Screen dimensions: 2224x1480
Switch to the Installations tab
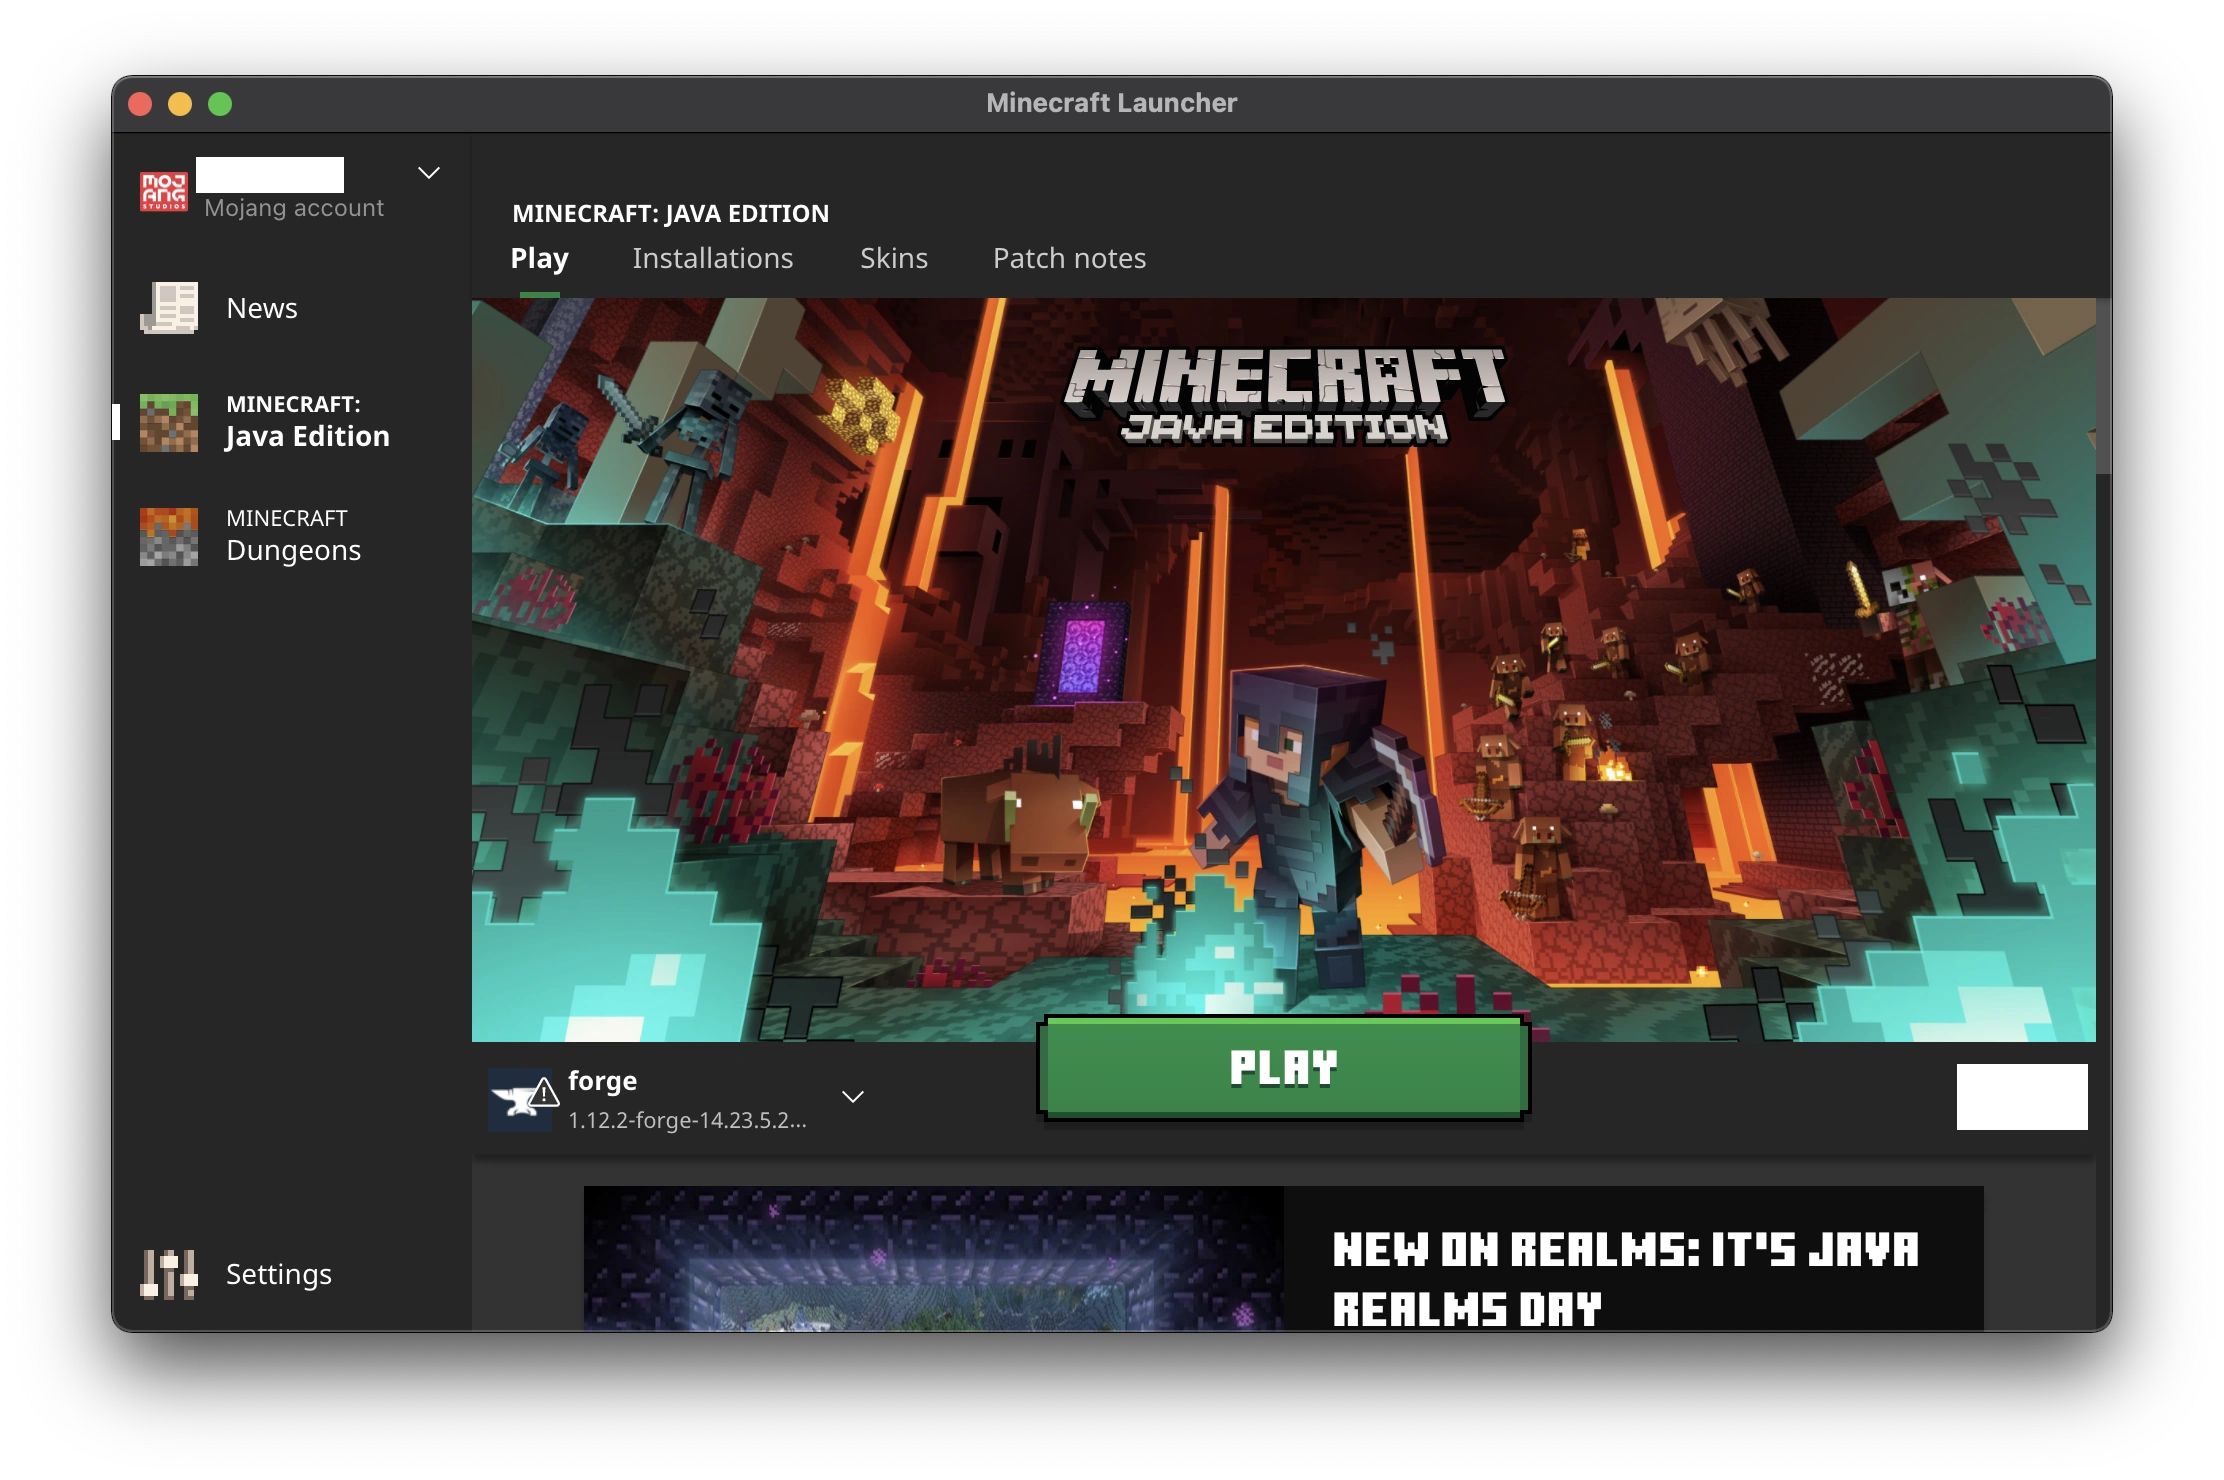[712, 258]
